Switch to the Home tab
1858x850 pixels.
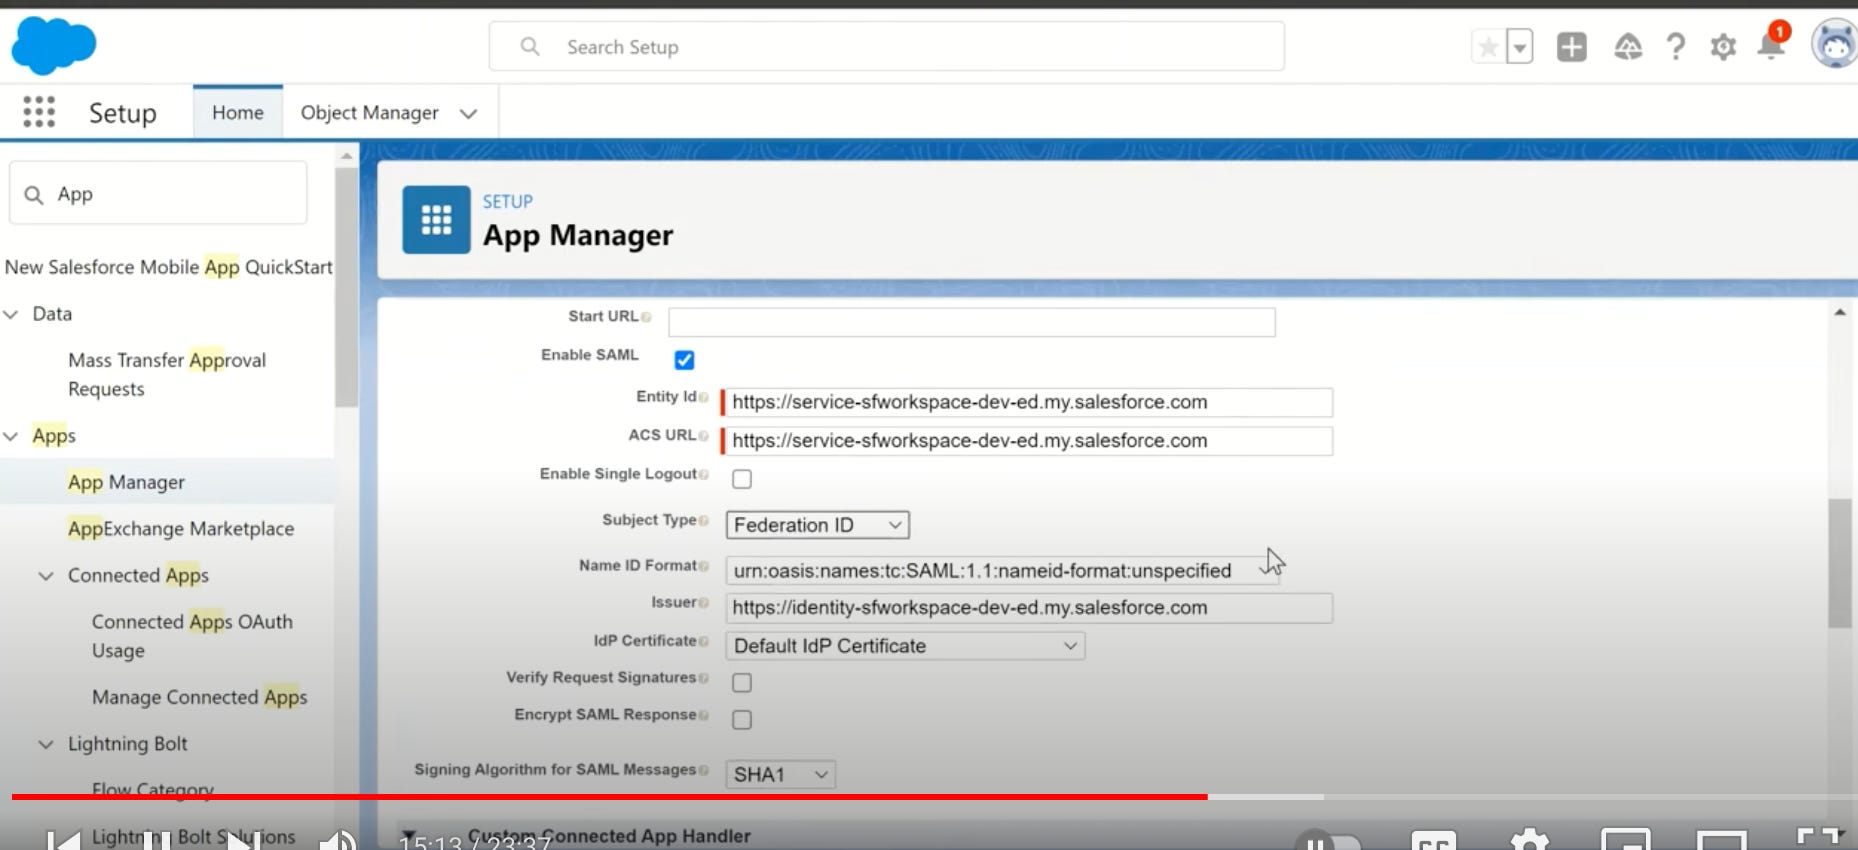(x=238, y=113)
